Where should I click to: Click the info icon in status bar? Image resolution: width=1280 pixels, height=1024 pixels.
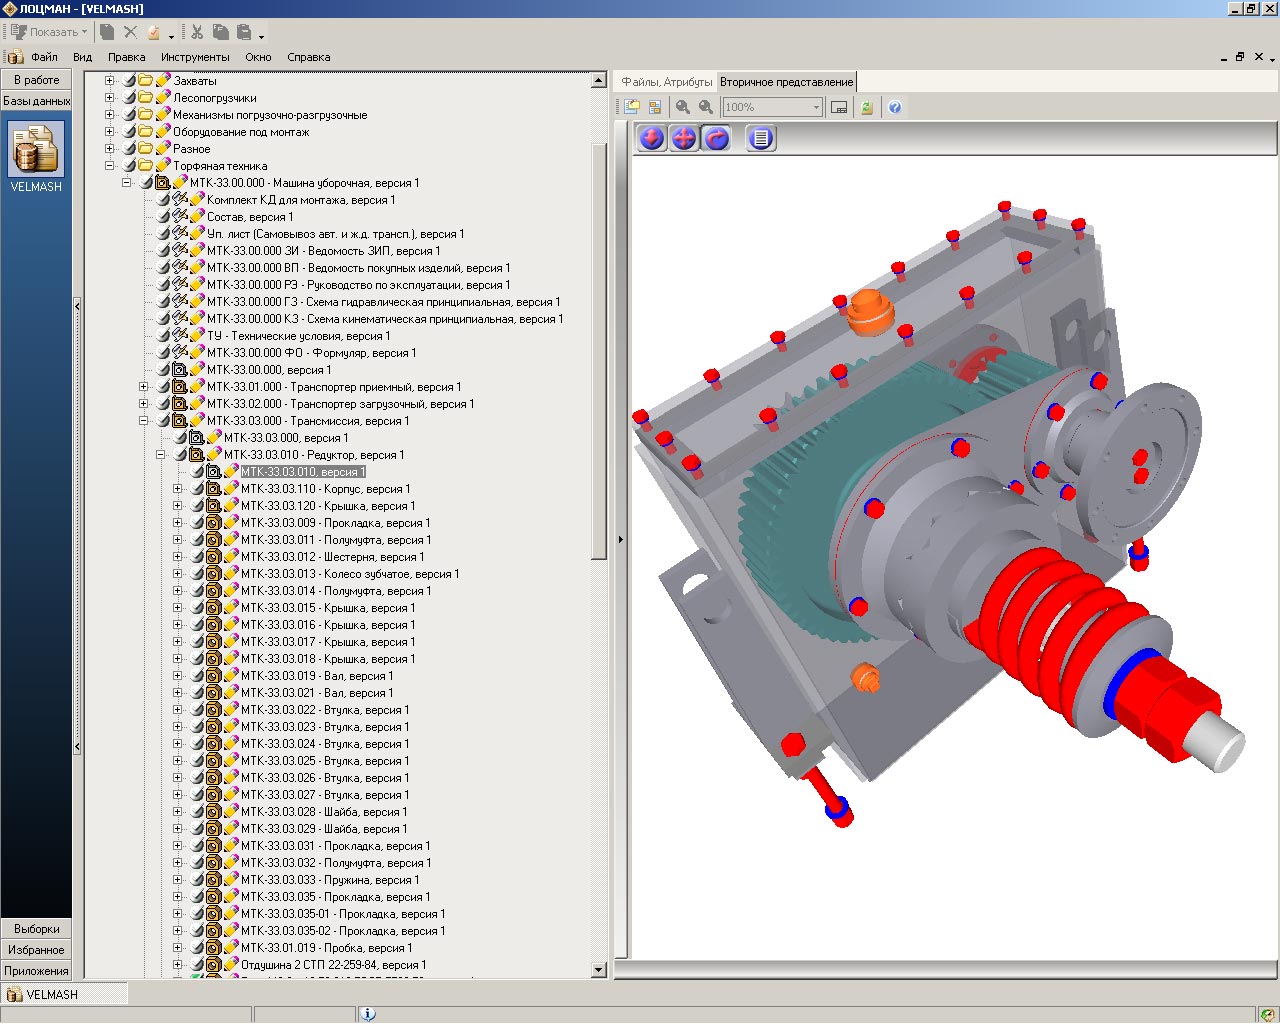pos(368,1014)
